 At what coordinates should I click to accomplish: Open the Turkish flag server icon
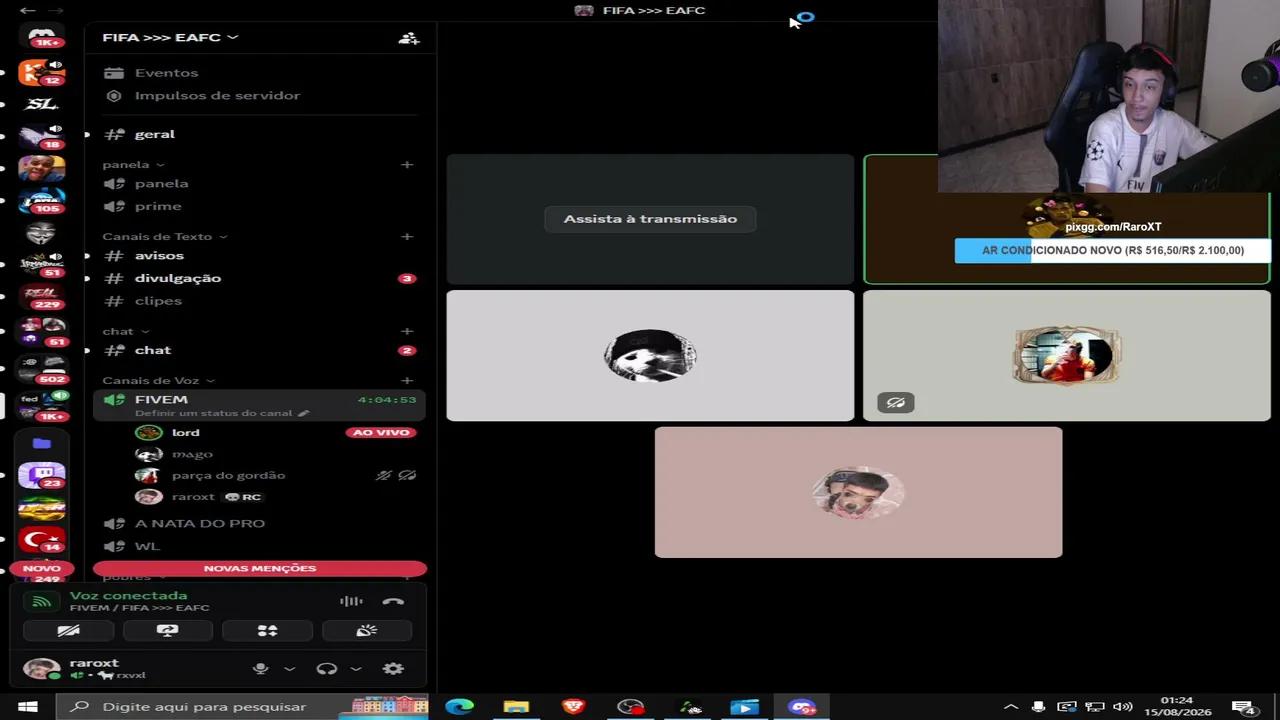click(x=42, y=540)
